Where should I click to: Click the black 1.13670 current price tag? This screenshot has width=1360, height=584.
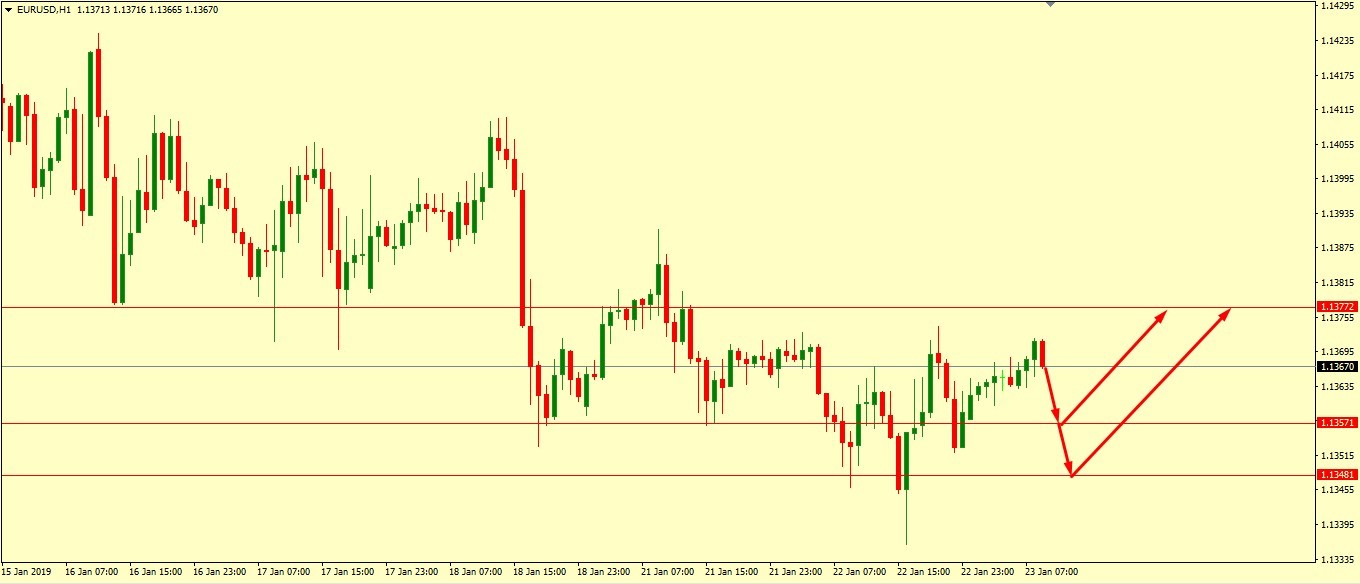1336,367
